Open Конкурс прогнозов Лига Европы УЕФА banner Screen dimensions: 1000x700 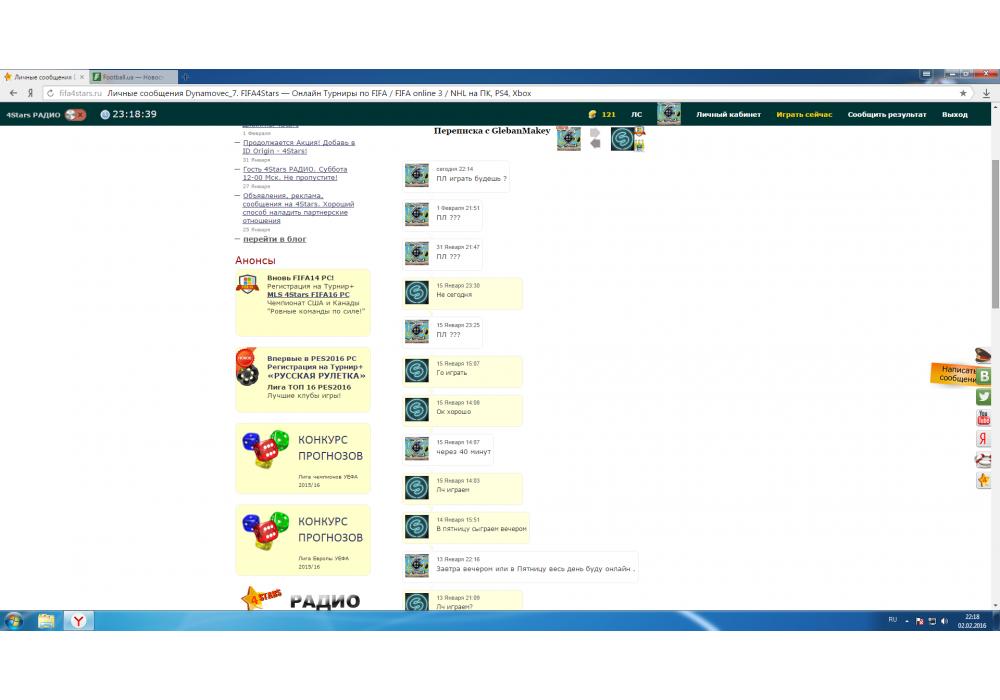(x=303, y=540)
